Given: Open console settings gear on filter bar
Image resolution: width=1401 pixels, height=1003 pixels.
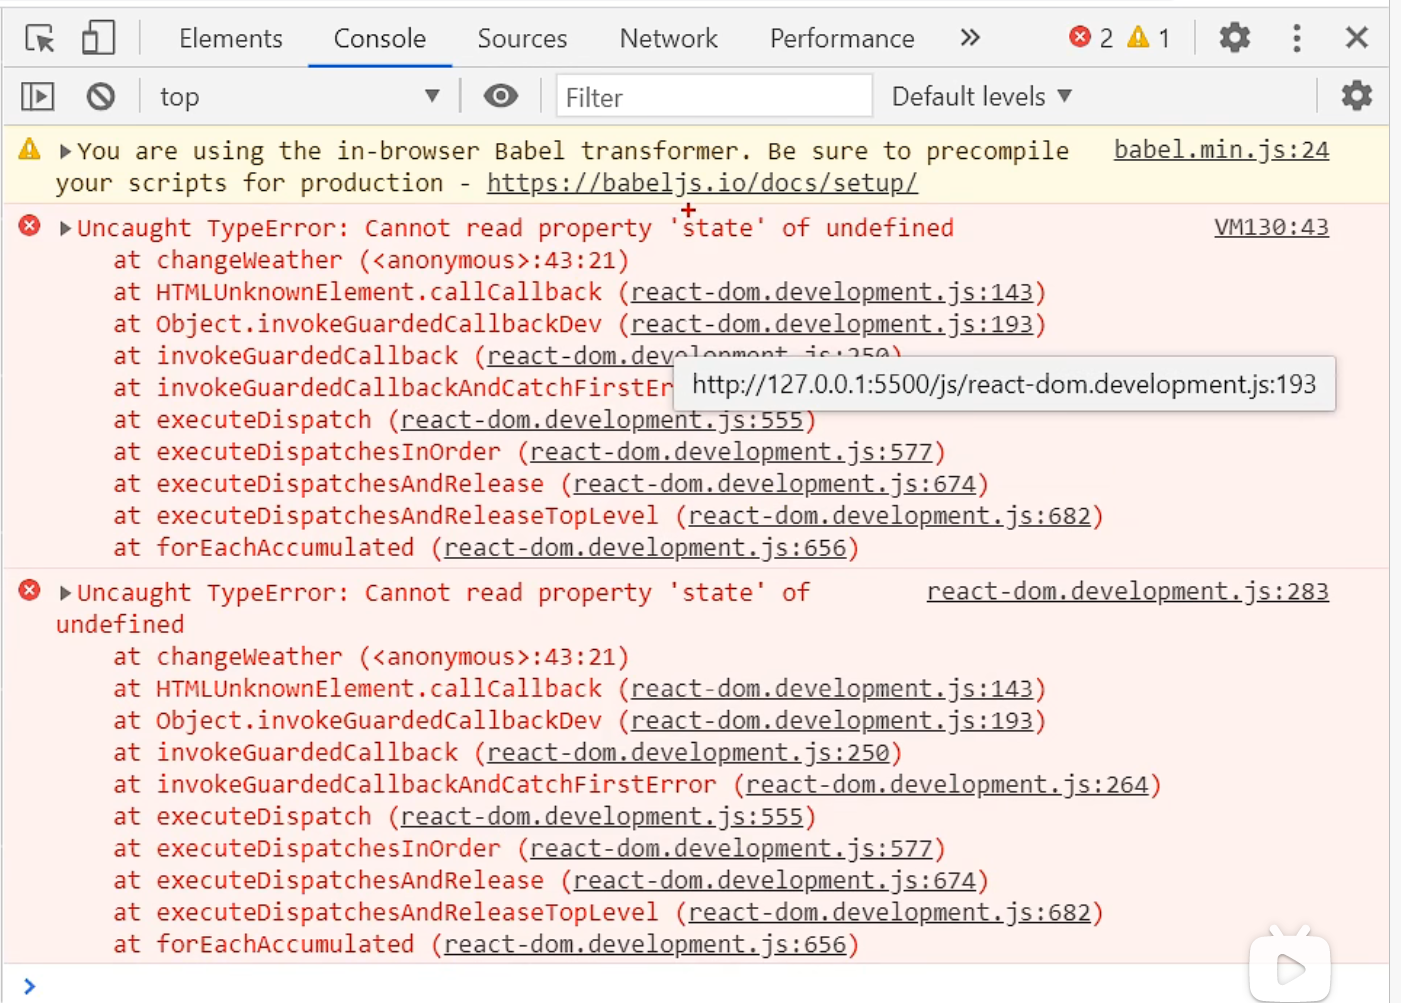Looking at the screenshot, I should [x=1357, y=96].
